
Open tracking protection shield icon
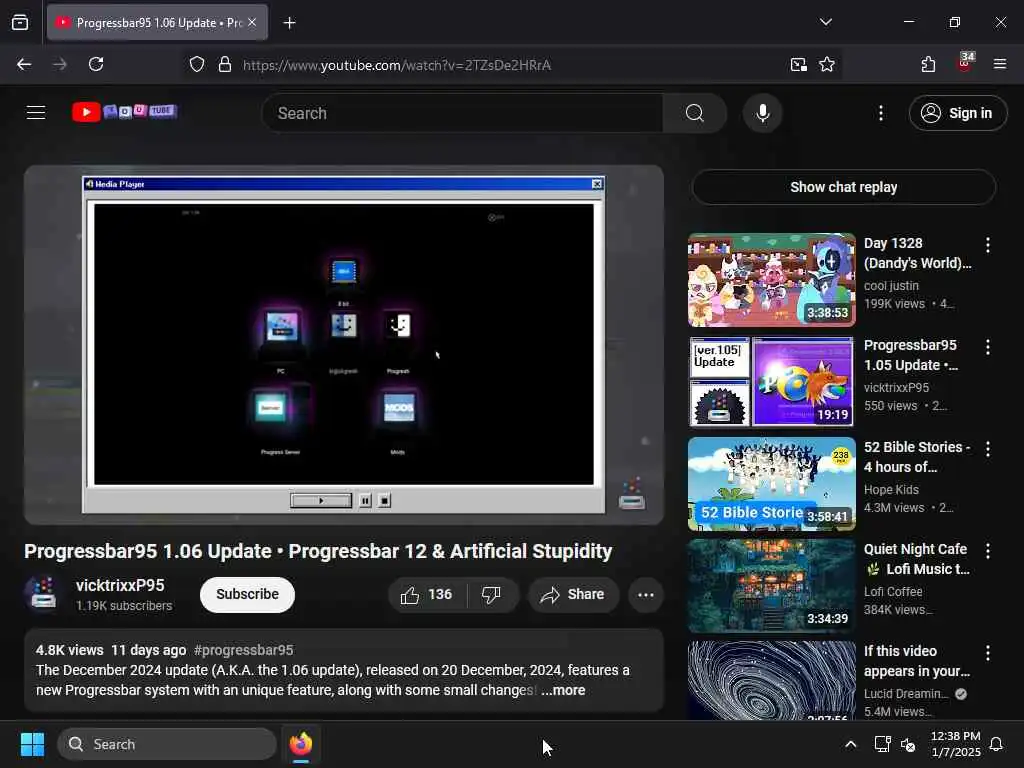(x=197, y=65)
